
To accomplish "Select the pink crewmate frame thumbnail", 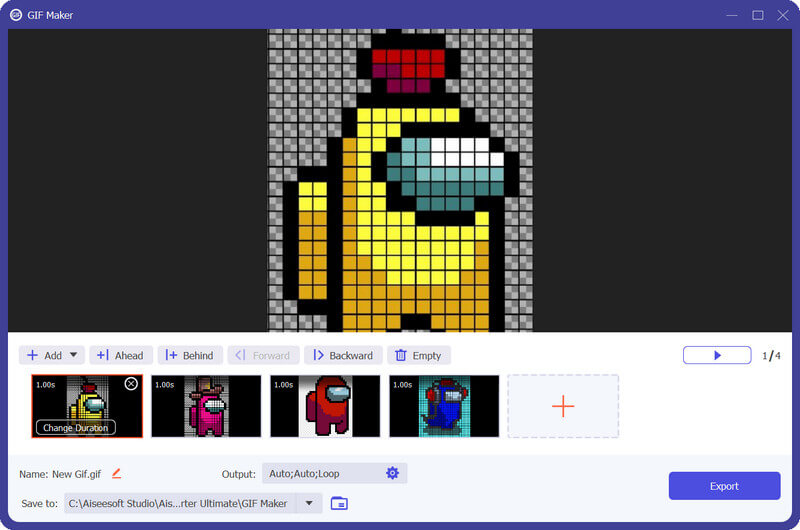I will (206, 406).
